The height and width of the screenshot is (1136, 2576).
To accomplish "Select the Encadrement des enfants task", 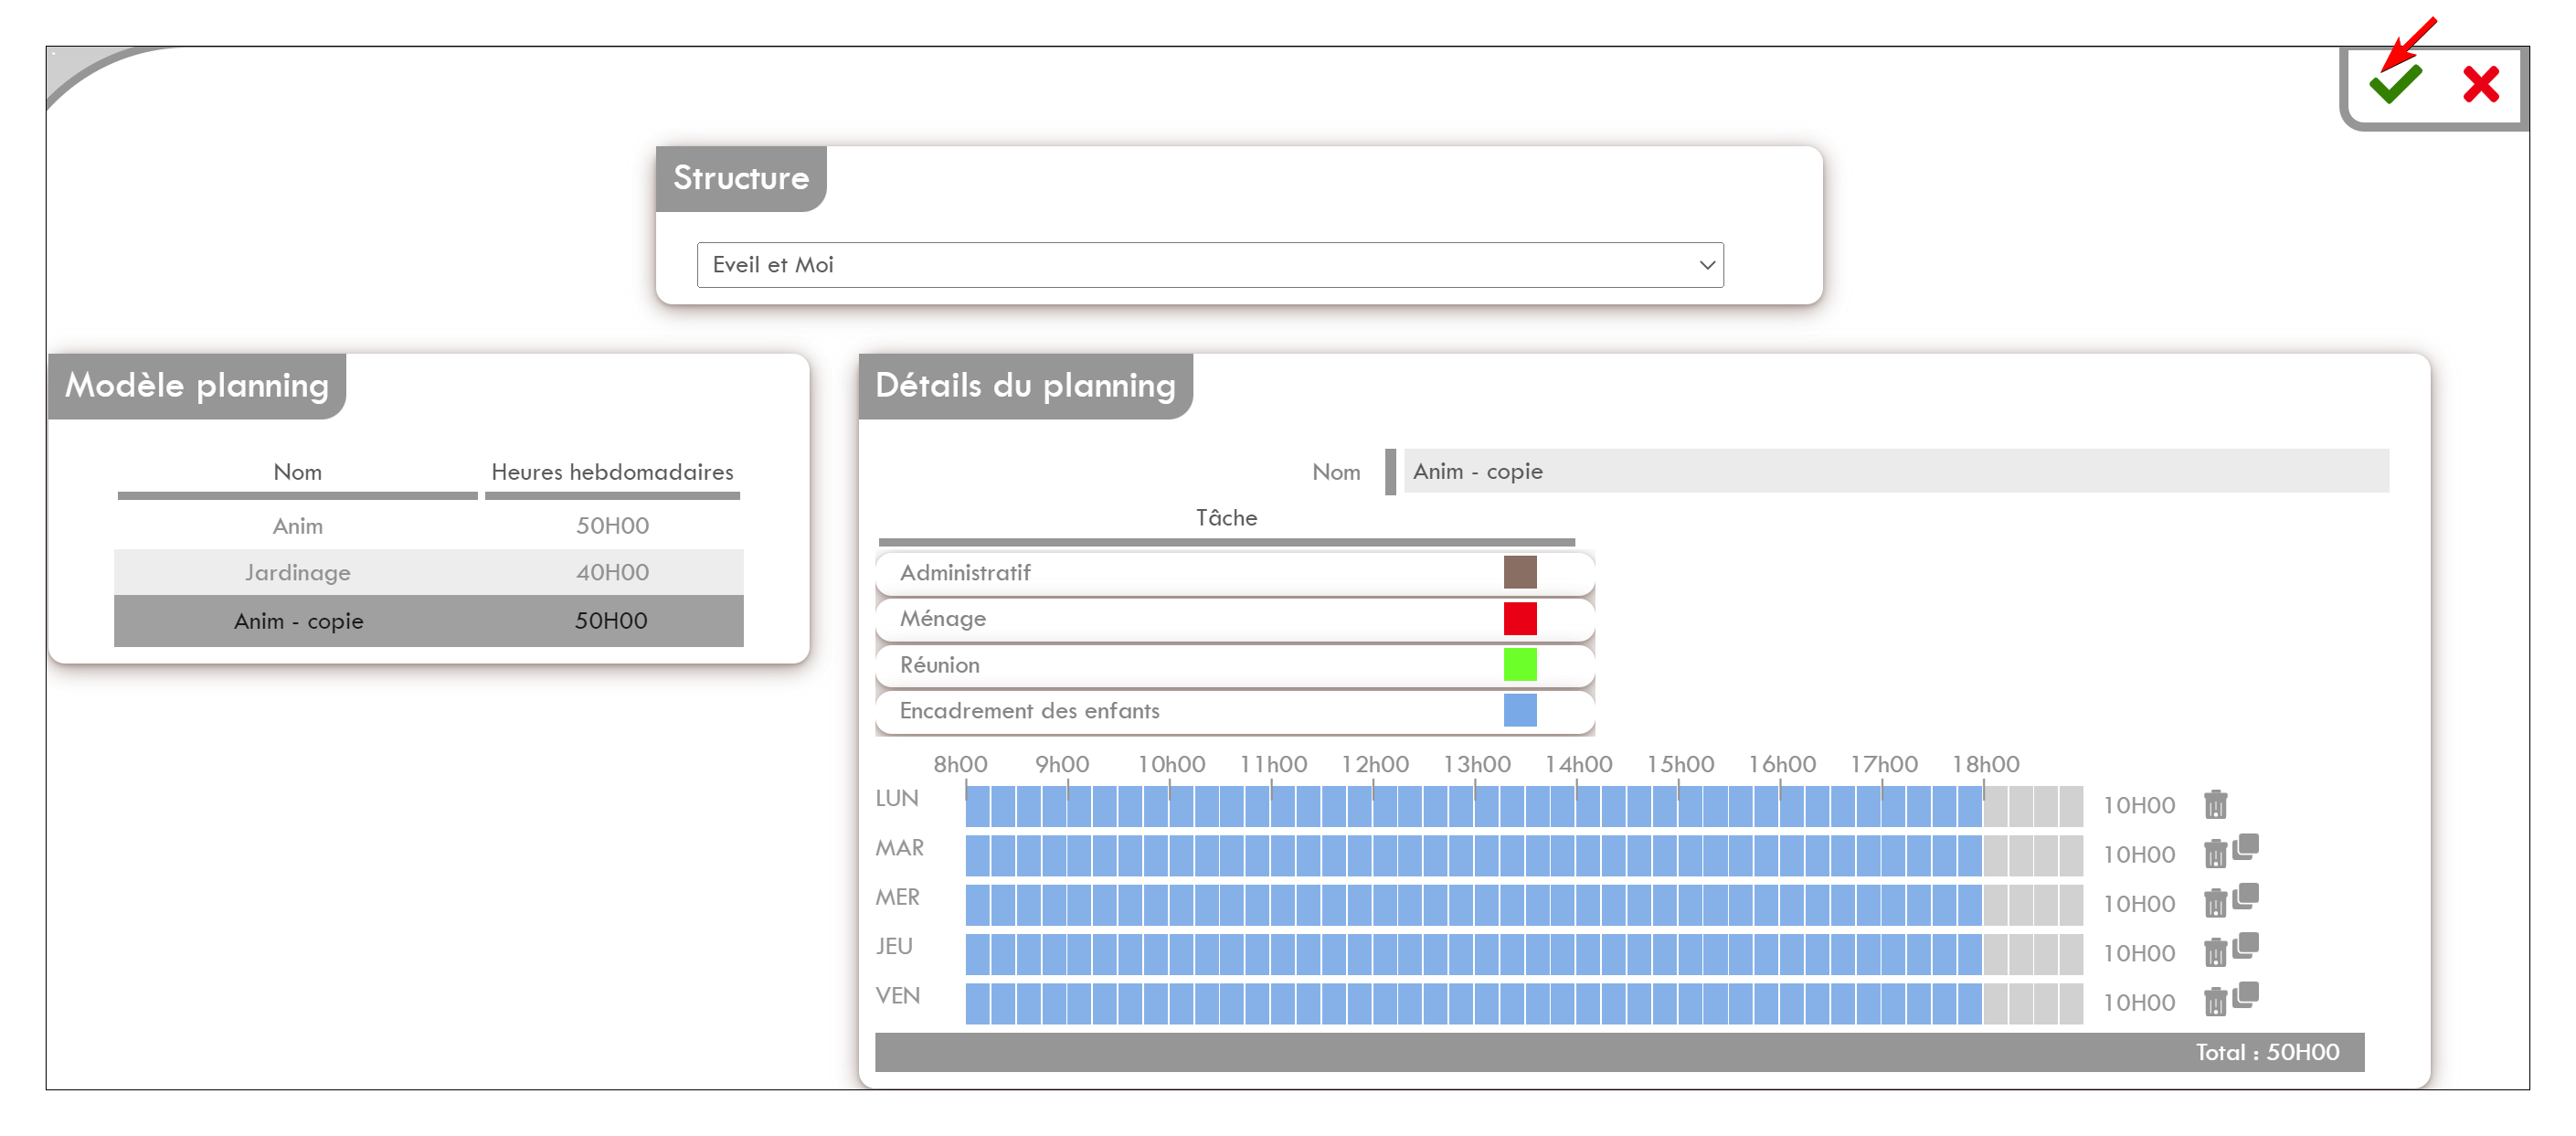I will click(x=1235, y=711).
